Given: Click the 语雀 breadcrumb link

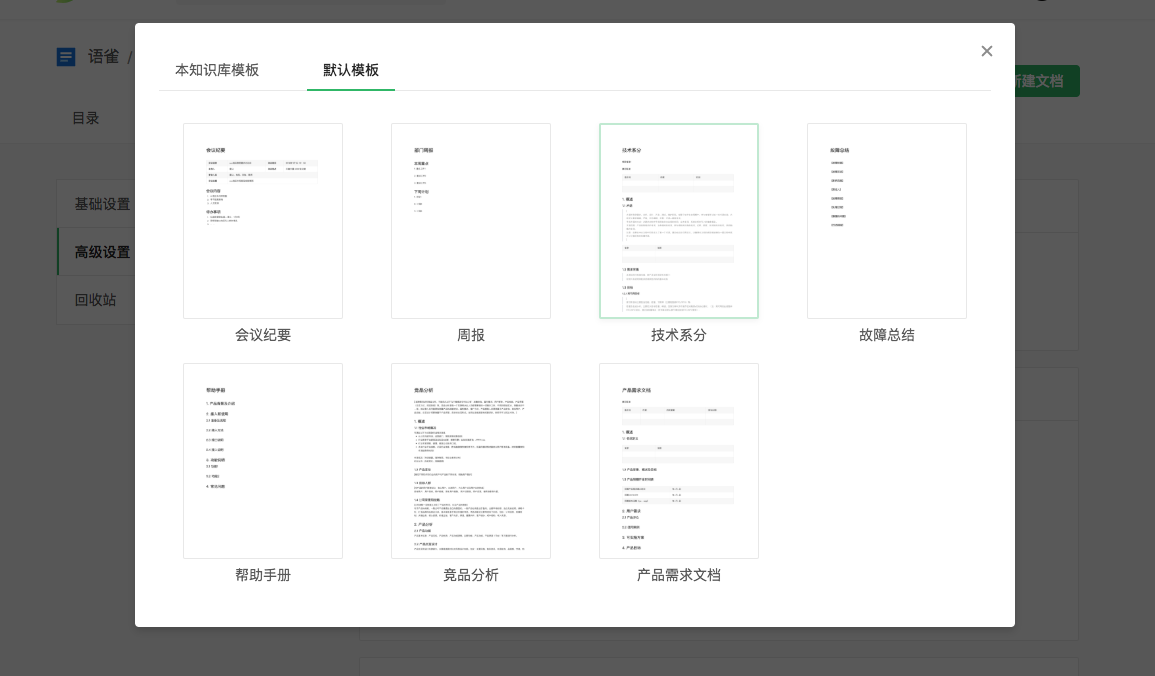Looking at the screenshot, I should click(104, 56).
